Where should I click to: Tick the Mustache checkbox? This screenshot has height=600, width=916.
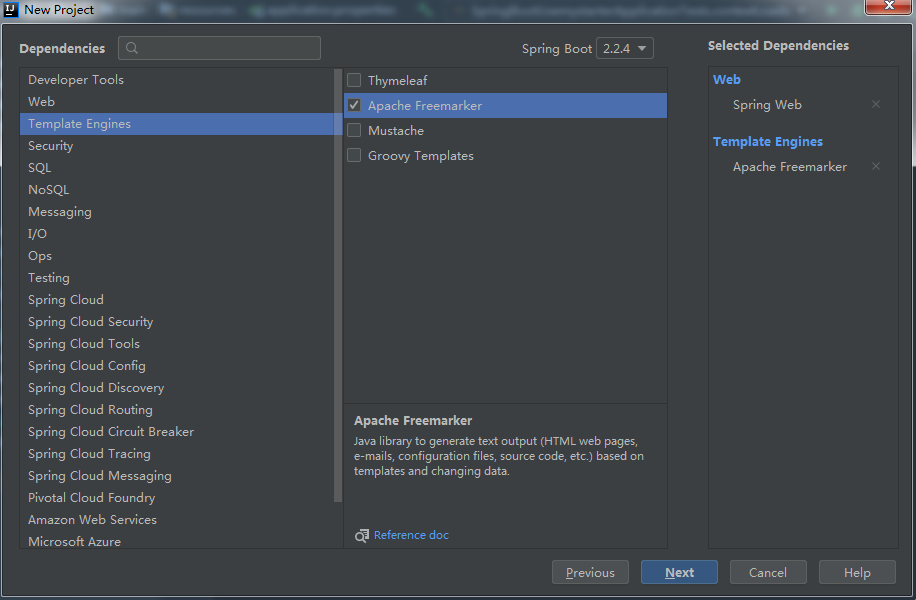[354, 130]
